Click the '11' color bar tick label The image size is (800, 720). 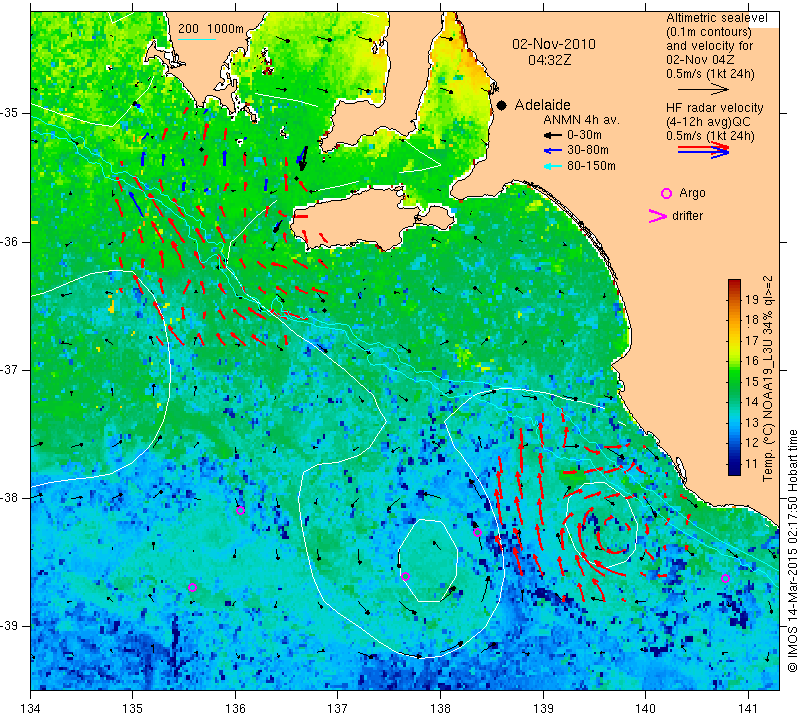coord(752,464)
